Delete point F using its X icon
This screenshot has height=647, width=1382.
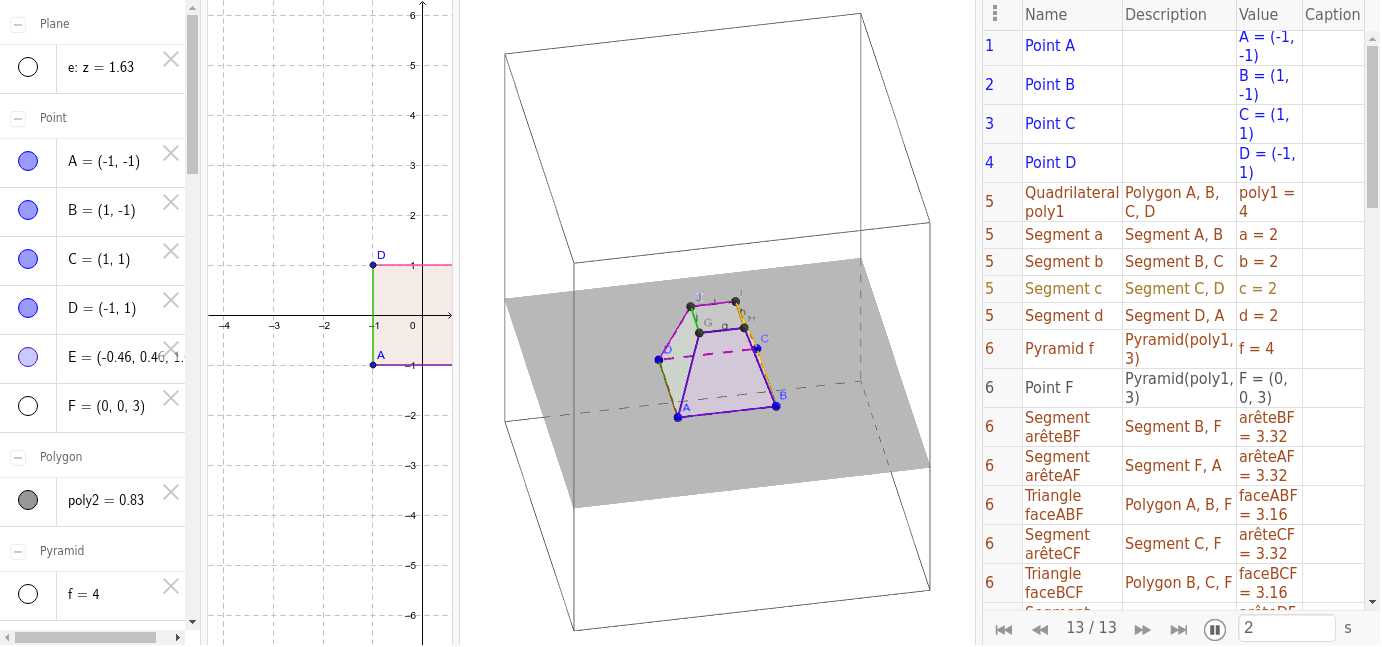pyautogui.click(x=170, y=398)
